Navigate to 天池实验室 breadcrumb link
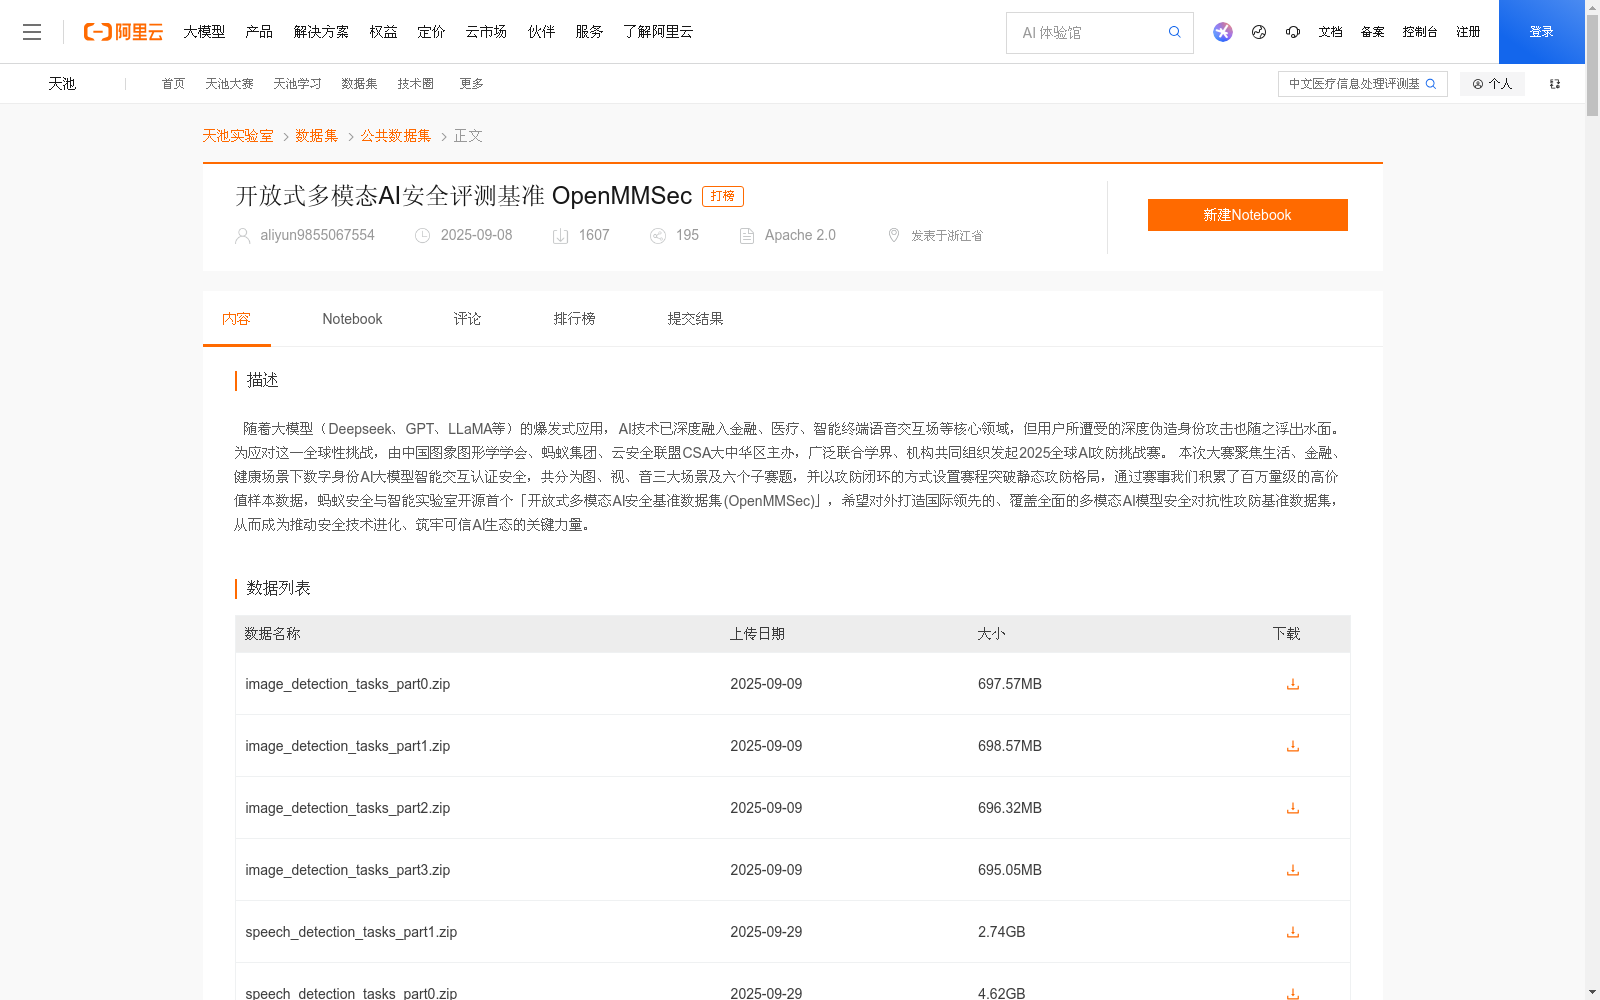Image resolution: width=1600 pixels, height=1000 pixels. tap(237, 135)
